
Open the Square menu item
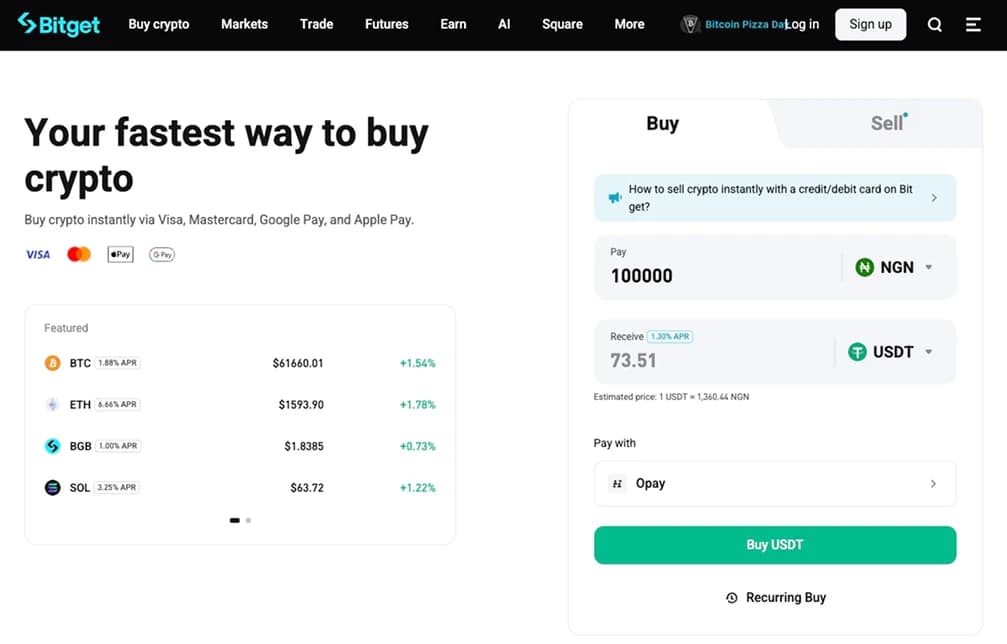(563, 24)
